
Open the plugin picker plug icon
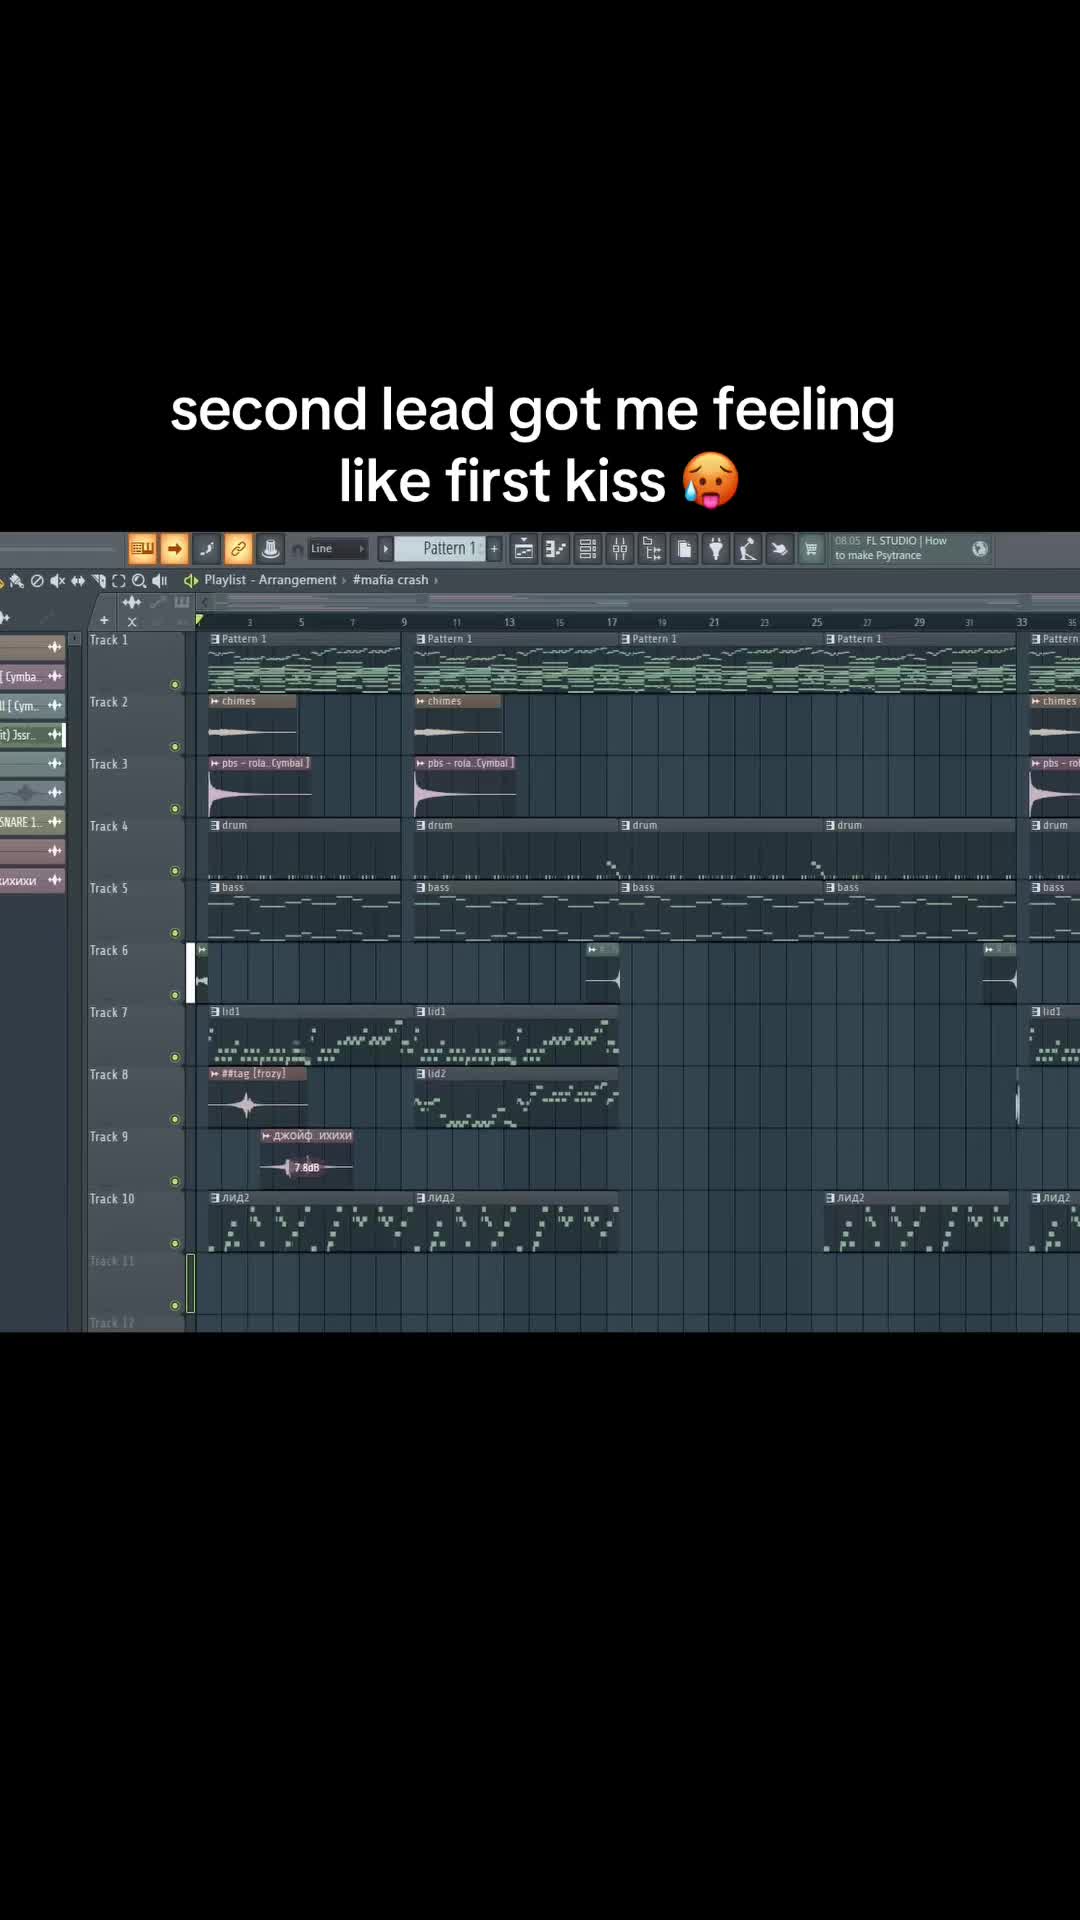click(x=716, y=549)
